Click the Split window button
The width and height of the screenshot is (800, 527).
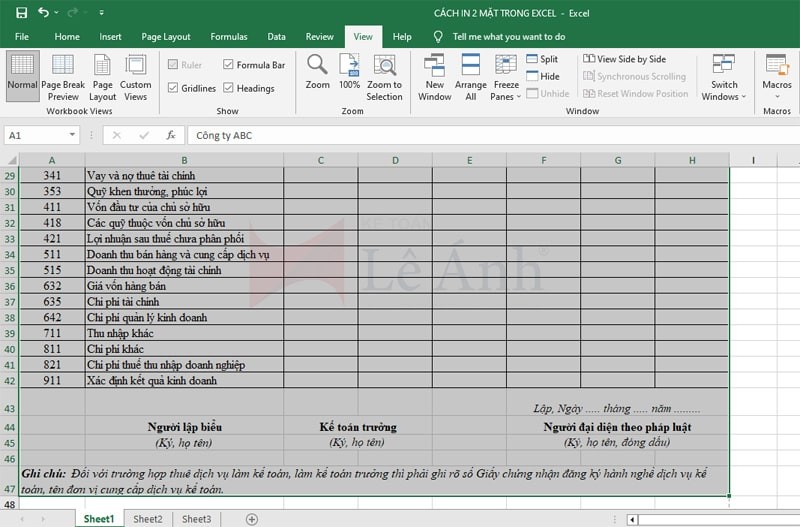[x=542, y=59]
